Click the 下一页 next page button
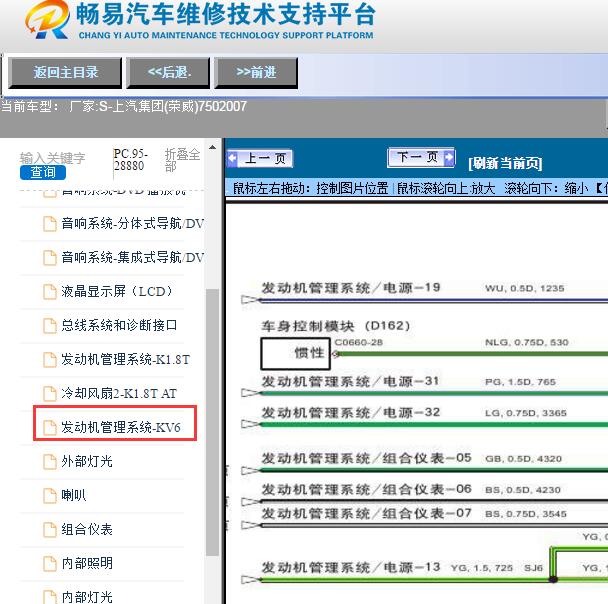Screen dimensions: 608x604 pyautogui.click(x=421, y=157)
